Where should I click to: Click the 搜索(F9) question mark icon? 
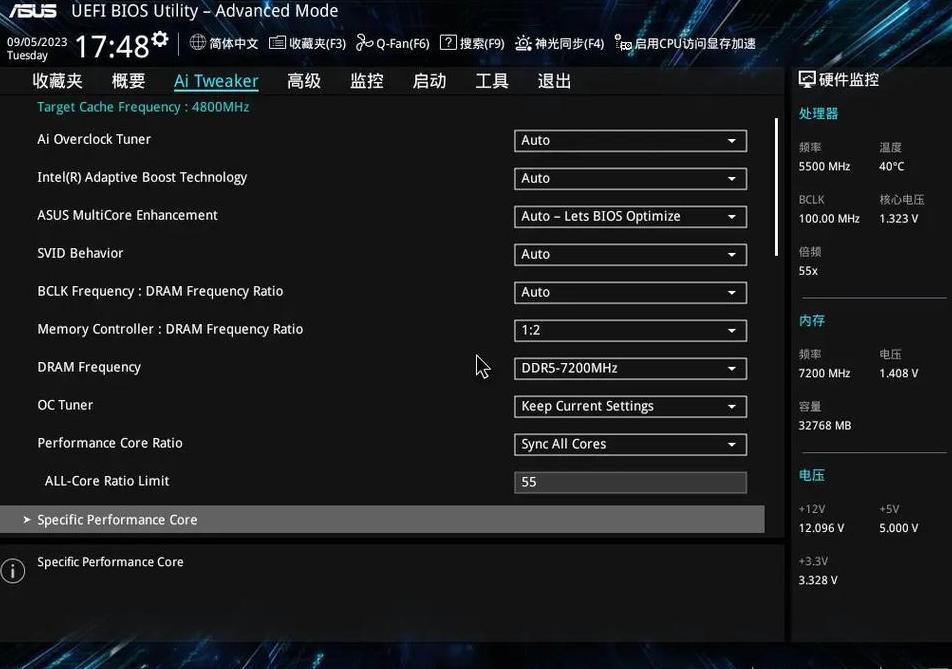[448, 42]
